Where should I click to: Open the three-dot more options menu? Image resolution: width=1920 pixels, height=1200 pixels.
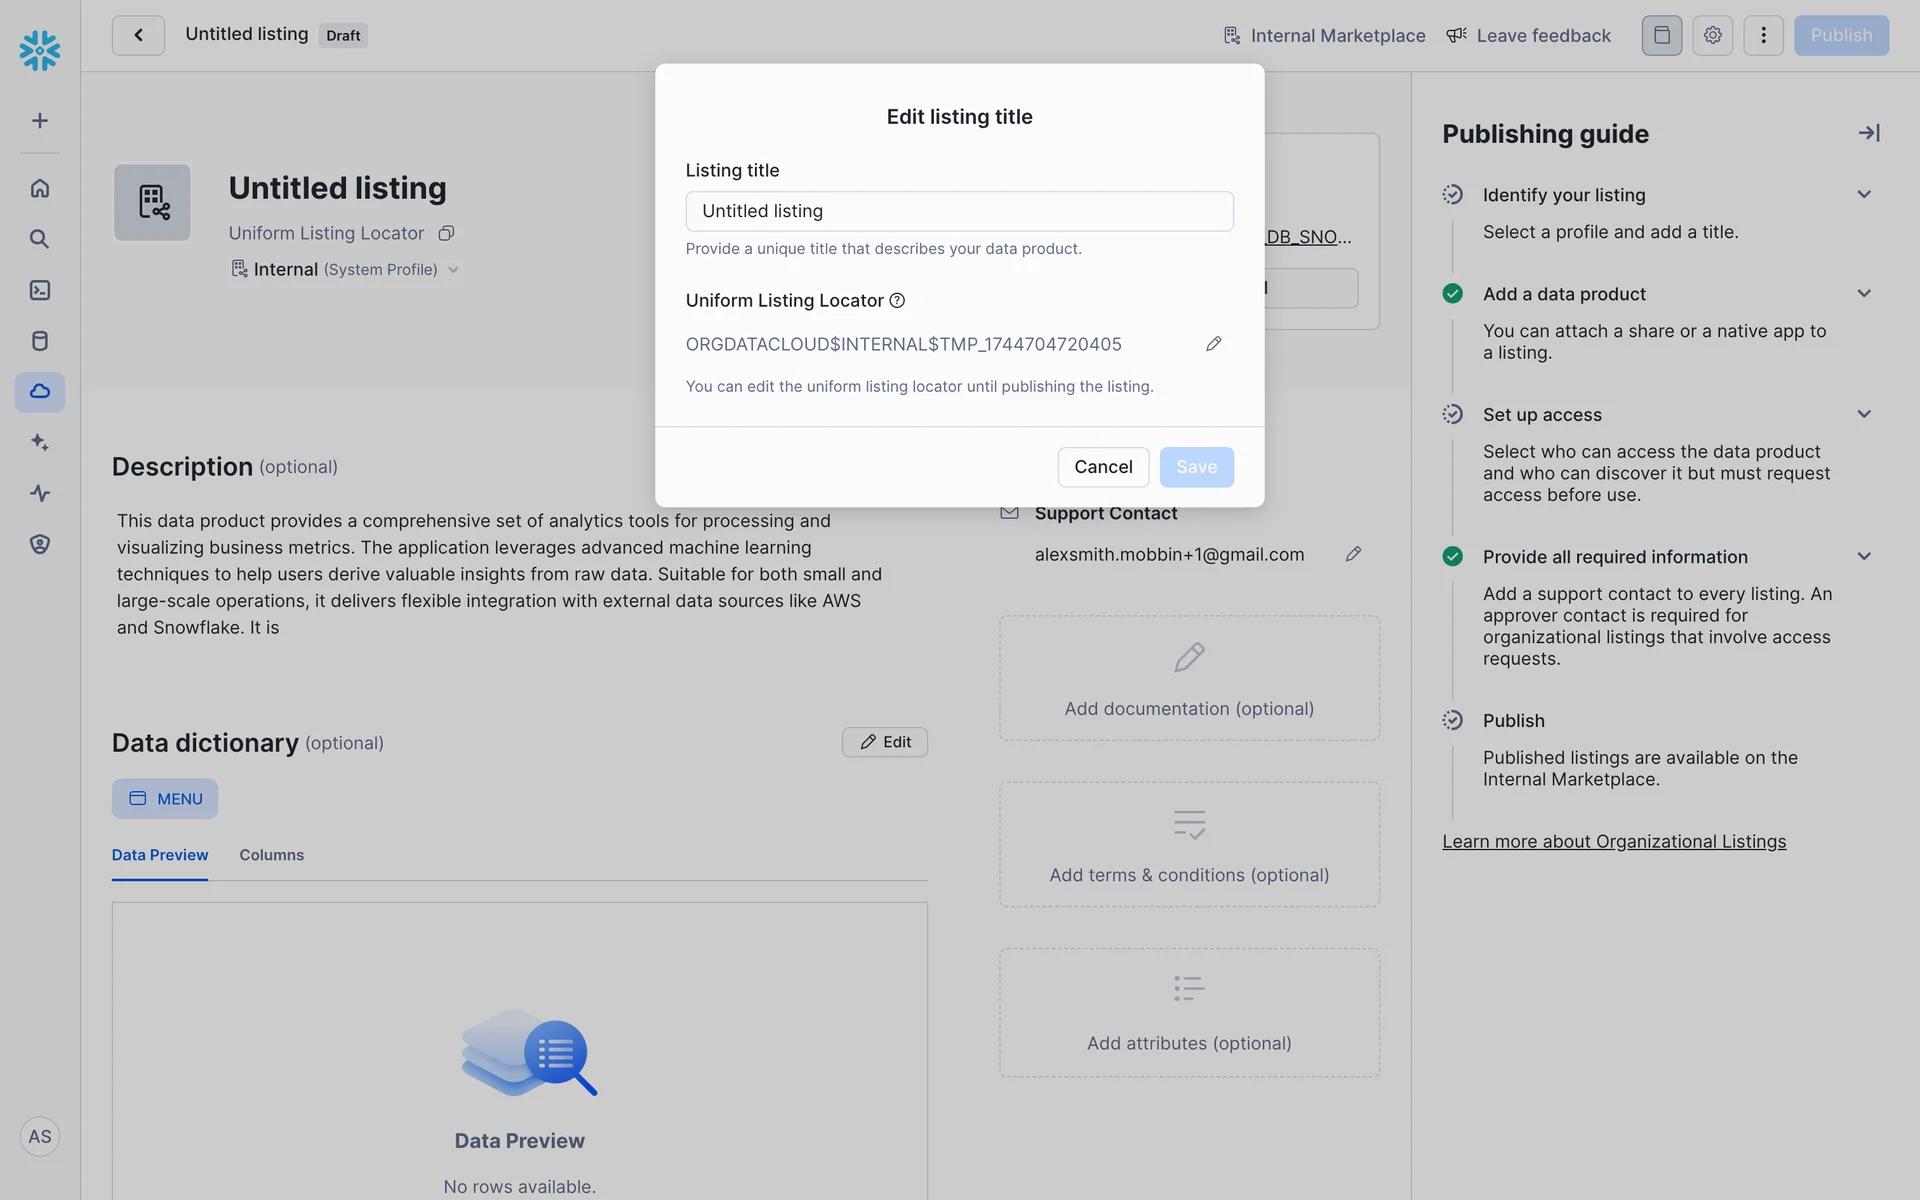pos(1763,35)
